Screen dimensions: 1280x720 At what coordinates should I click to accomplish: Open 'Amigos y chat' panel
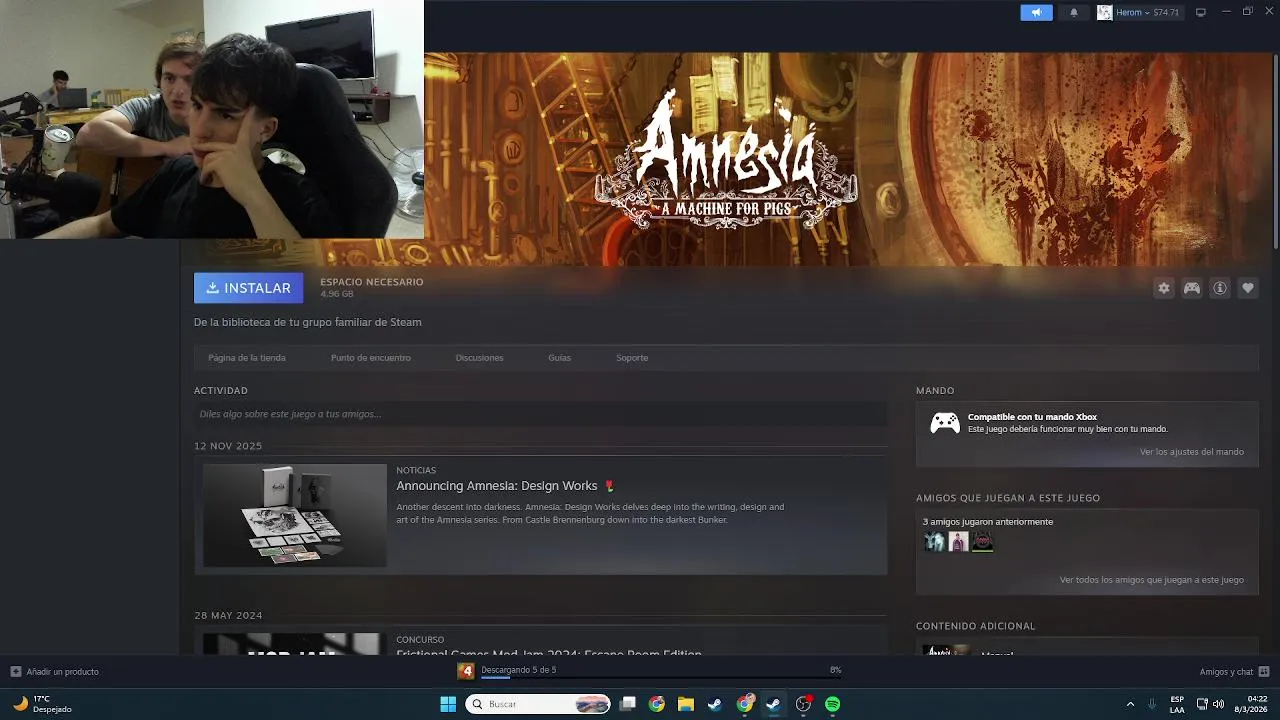click(x=1235, y=672)
